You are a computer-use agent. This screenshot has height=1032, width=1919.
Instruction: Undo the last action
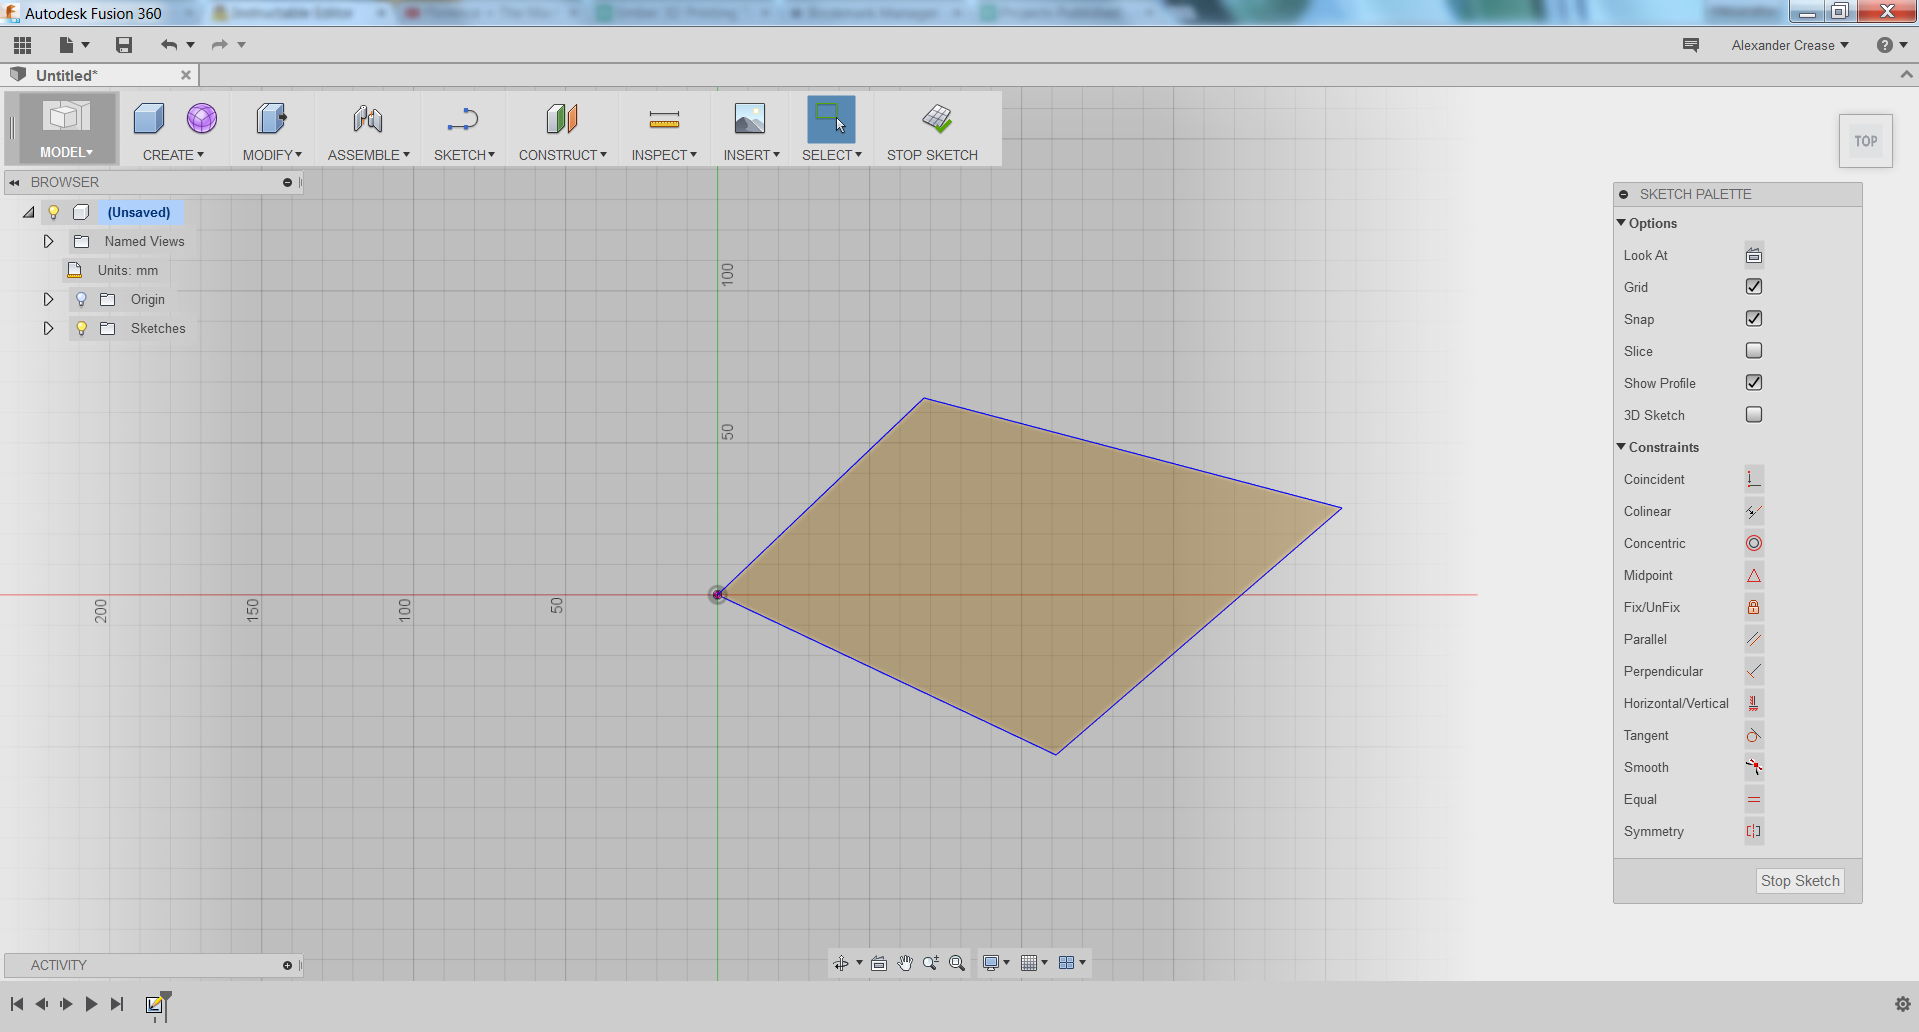point(169,45)
